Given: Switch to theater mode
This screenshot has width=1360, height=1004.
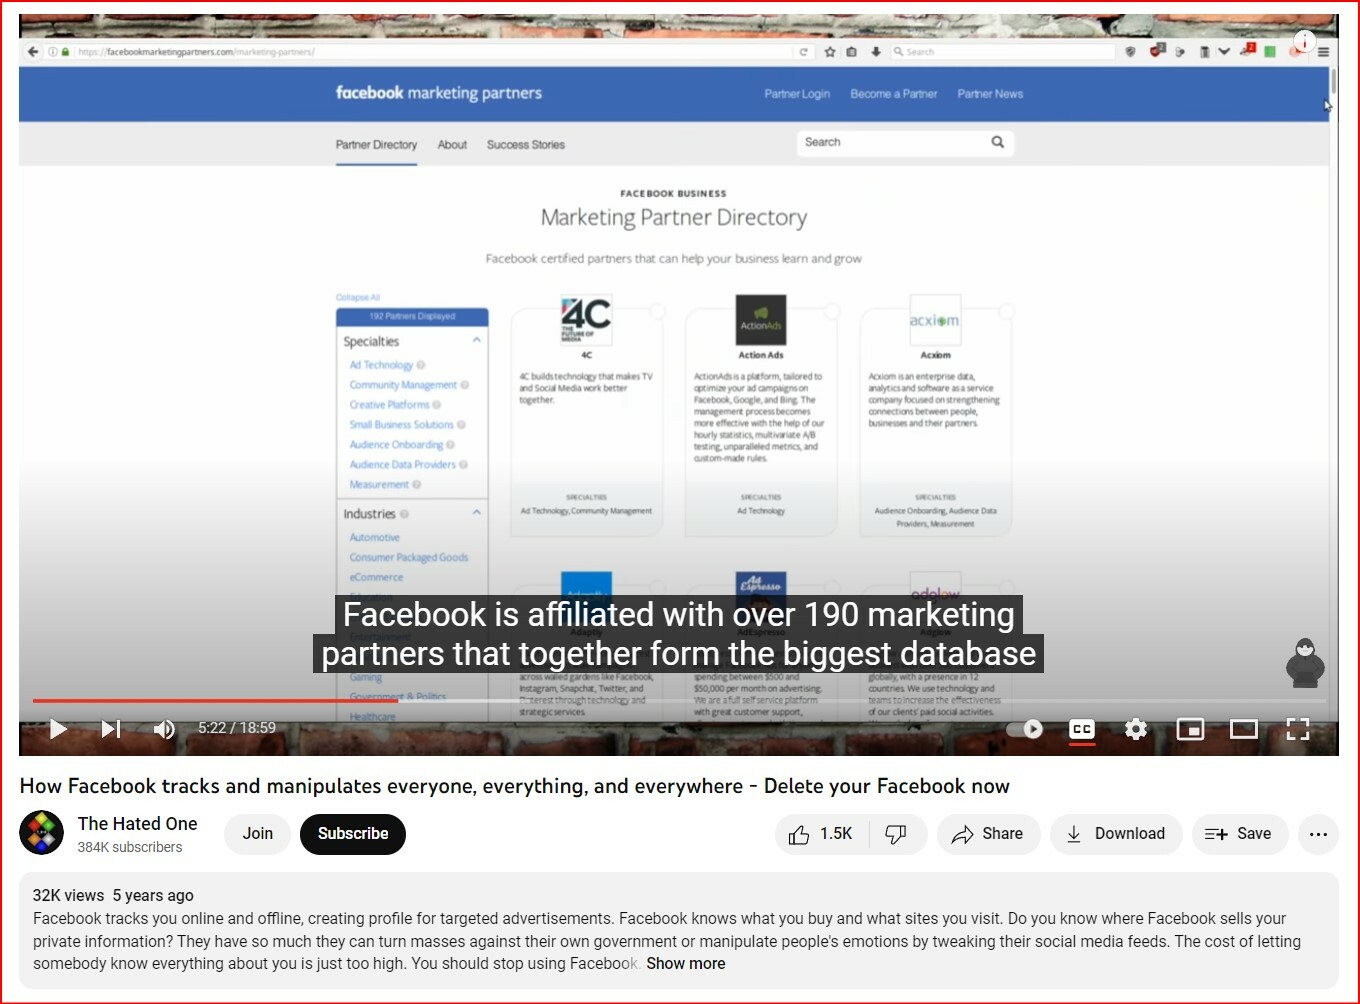Looking at the screenshot, I should 1244,729.
